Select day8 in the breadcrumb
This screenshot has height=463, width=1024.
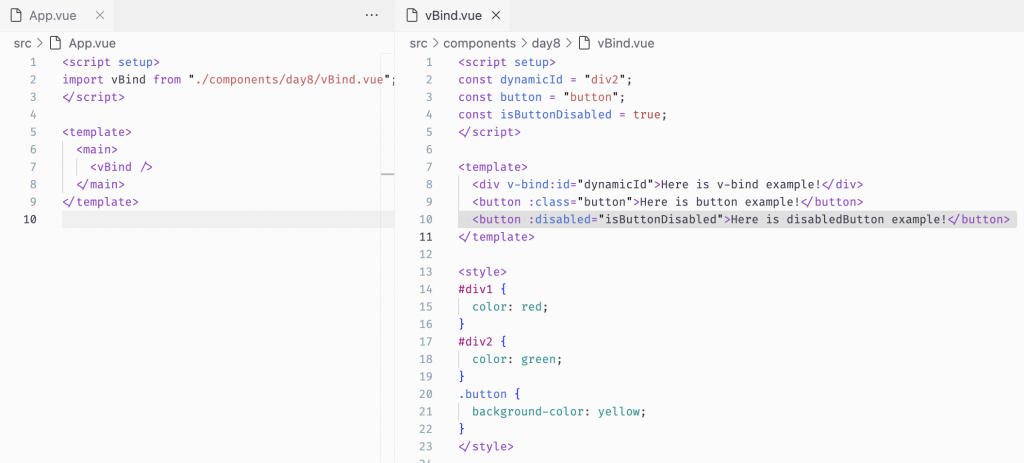[x=547, y=44]
